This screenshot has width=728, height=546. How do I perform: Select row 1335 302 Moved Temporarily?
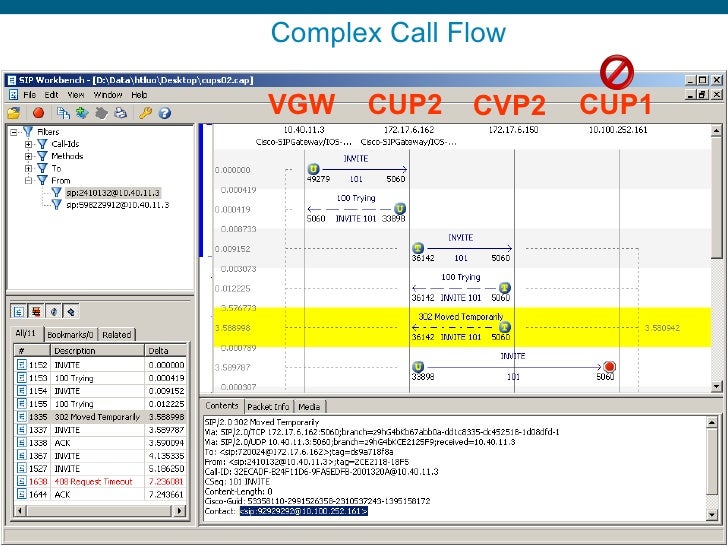[x=100, y=416]
